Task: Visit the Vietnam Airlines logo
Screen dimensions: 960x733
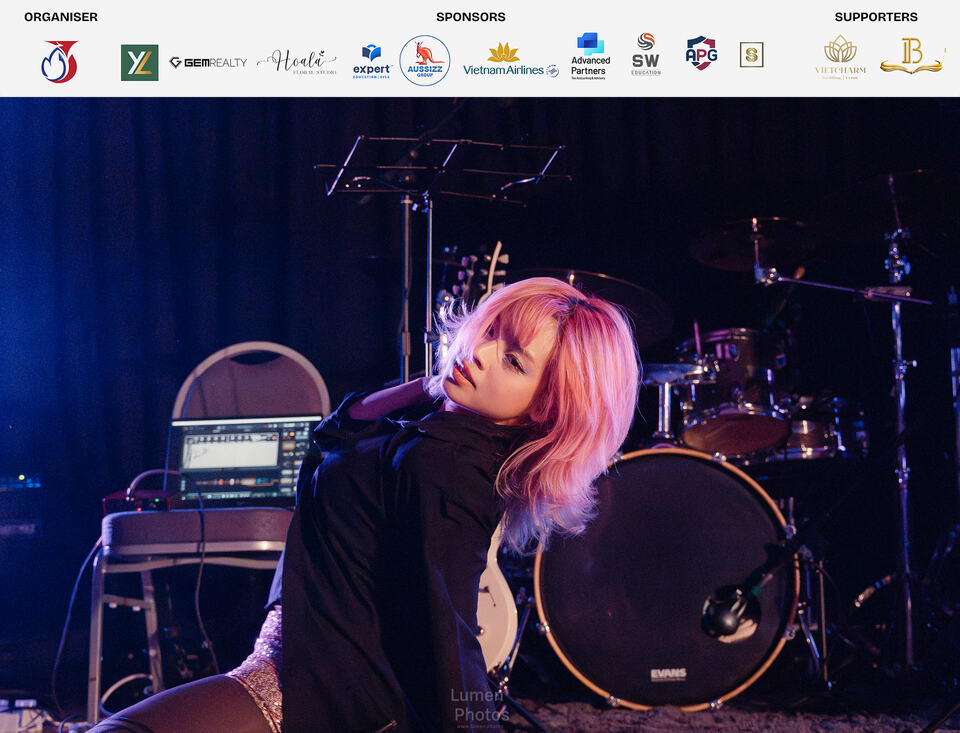Action: pos(511,61)
